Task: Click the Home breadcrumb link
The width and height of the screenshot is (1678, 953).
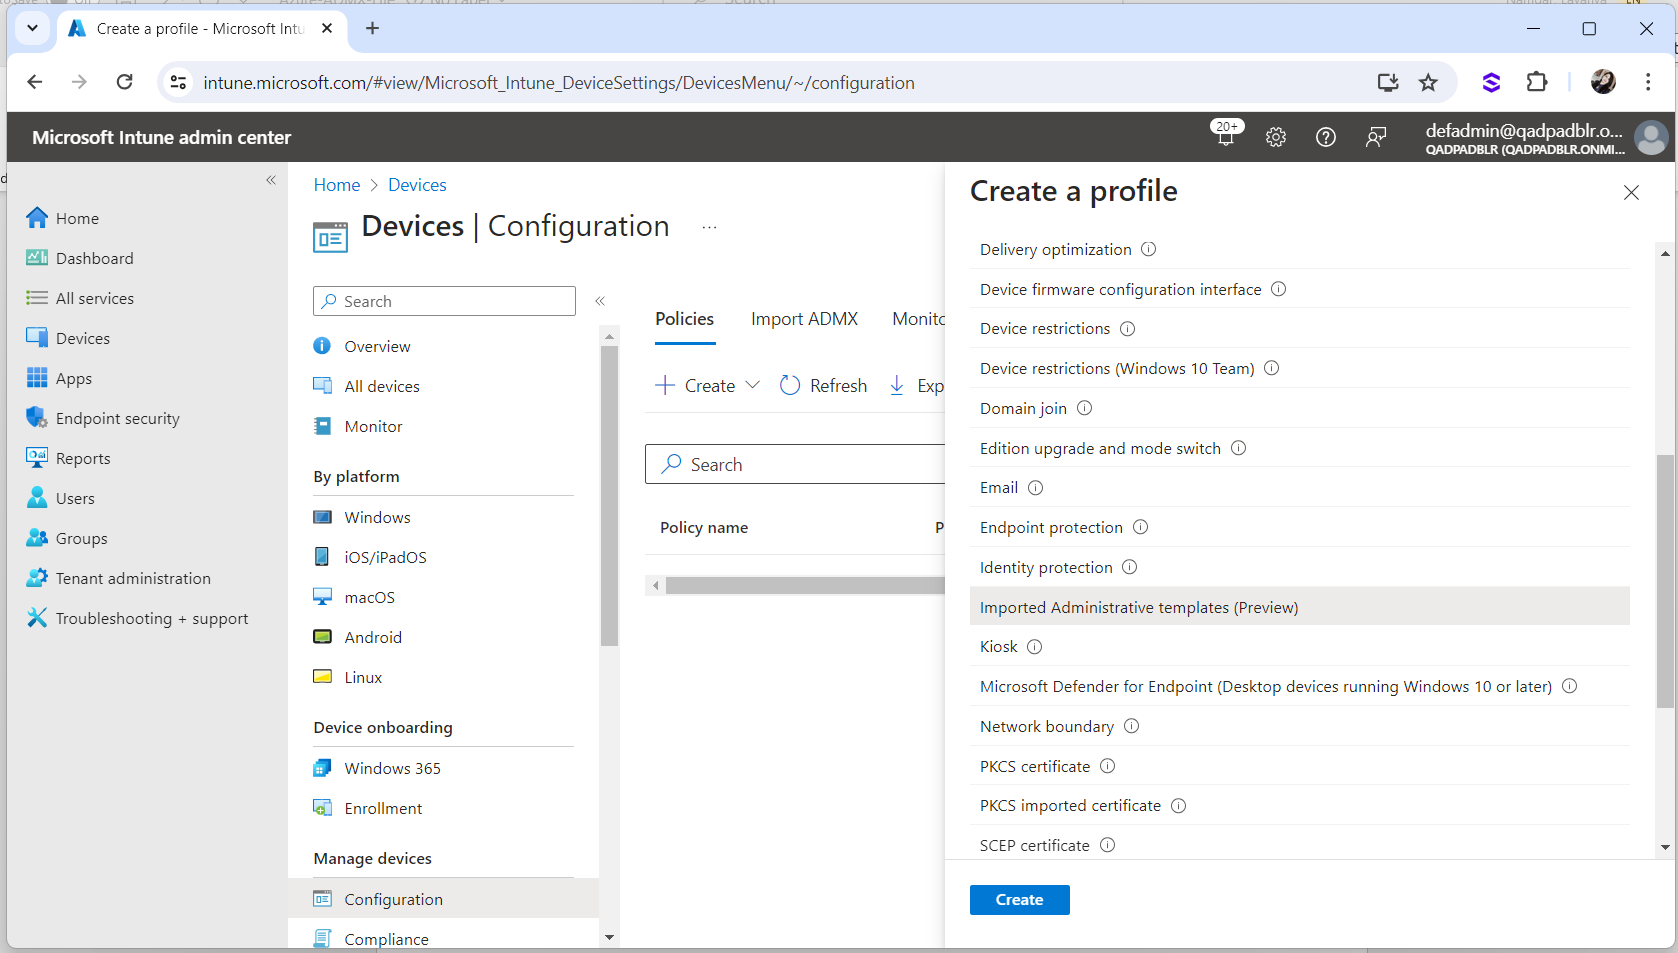Action: (337, 185)
